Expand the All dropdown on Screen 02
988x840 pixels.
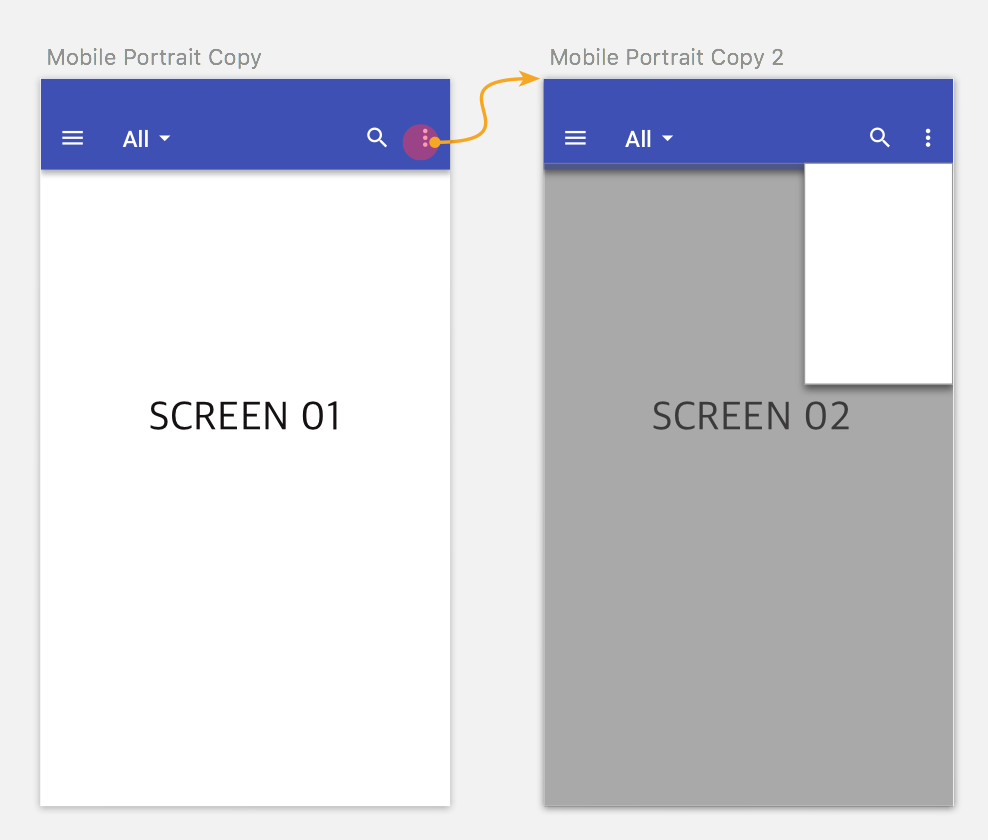pos(649,139)
